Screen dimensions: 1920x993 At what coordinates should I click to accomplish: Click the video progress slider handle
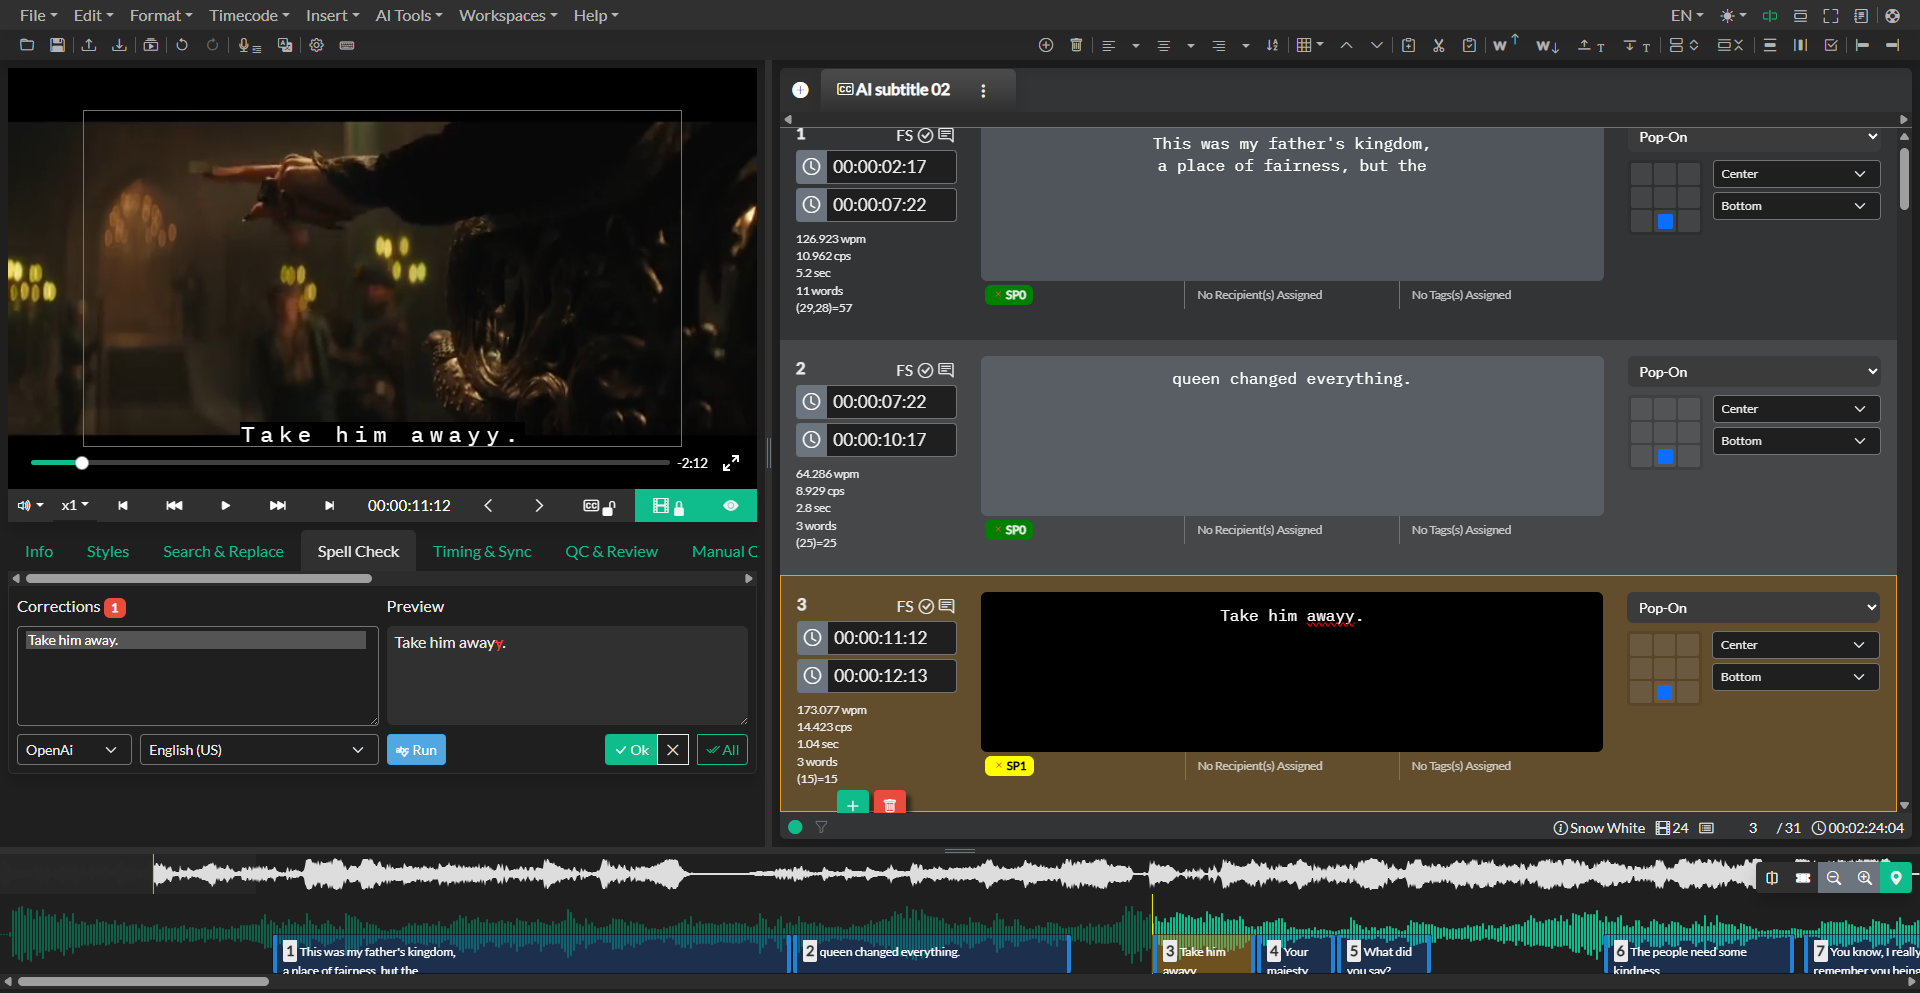pyautogui.click(x=82, y=463)
